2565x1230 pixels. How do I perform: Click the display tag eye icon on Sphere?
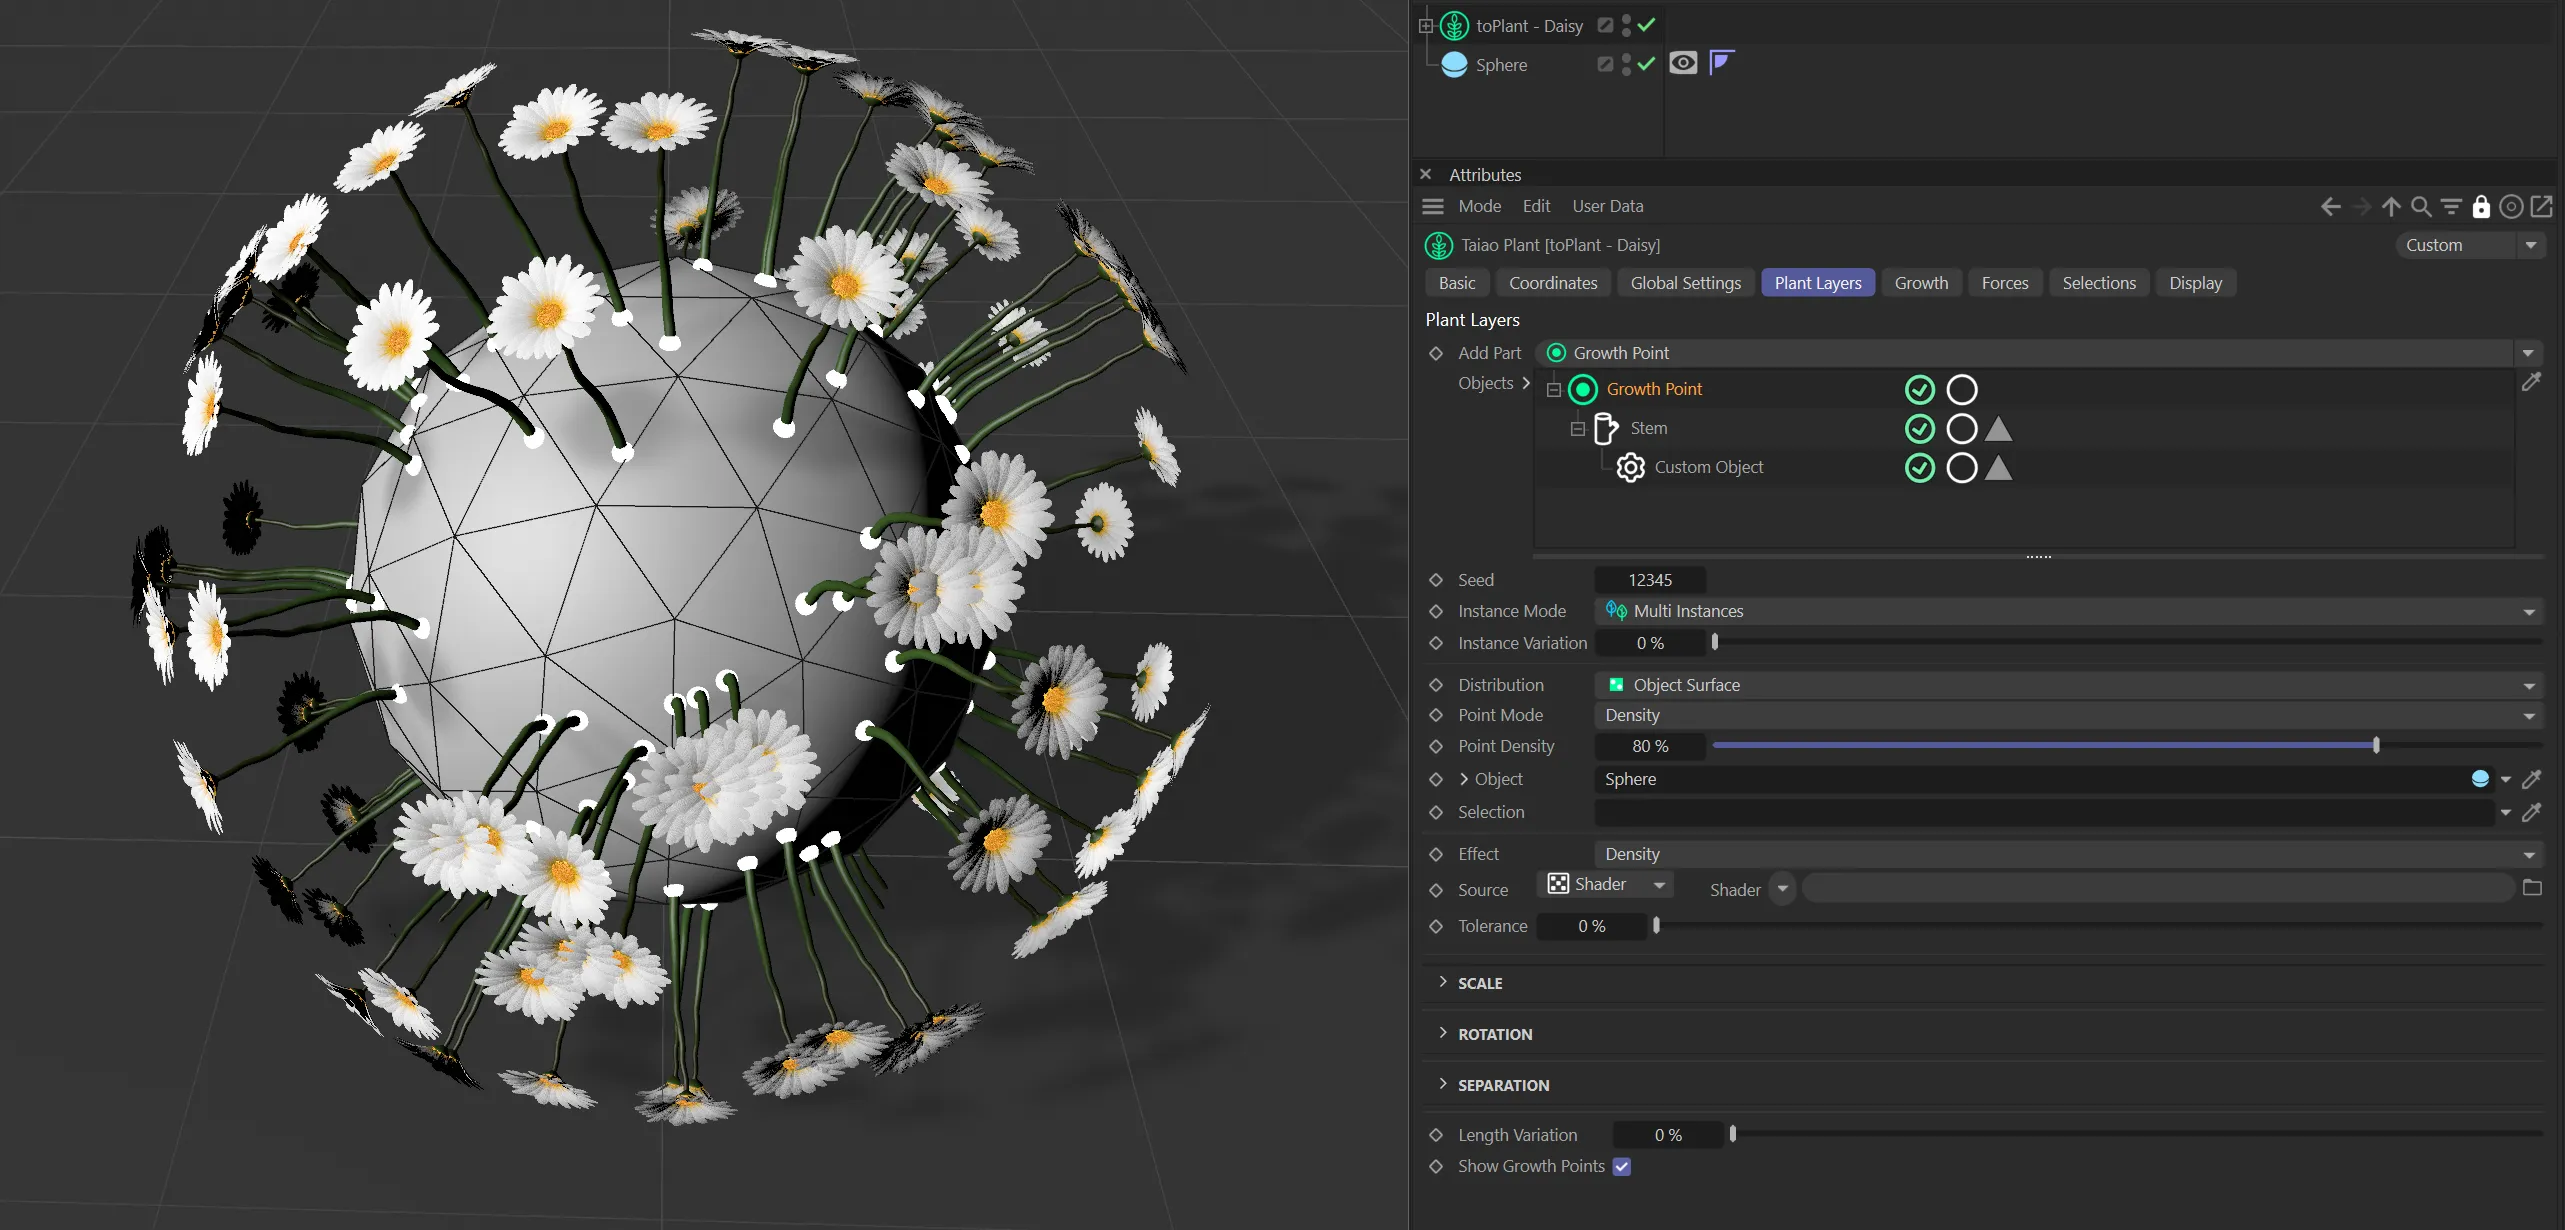coord(1683,64)
